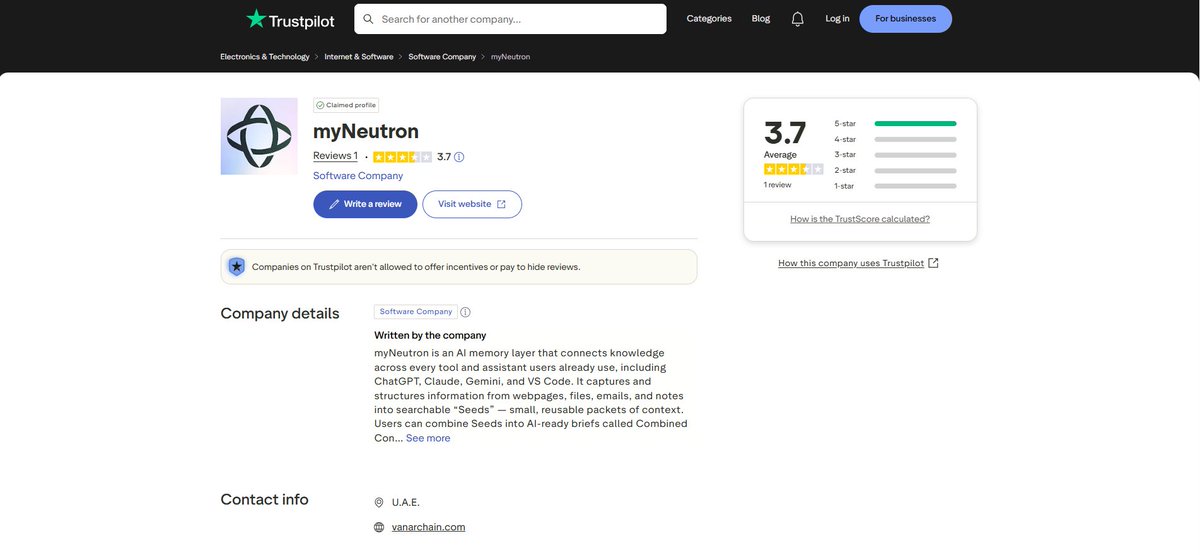1200x555 pixels.
Task: Open the Categories menu
Action: pos(709,19)
